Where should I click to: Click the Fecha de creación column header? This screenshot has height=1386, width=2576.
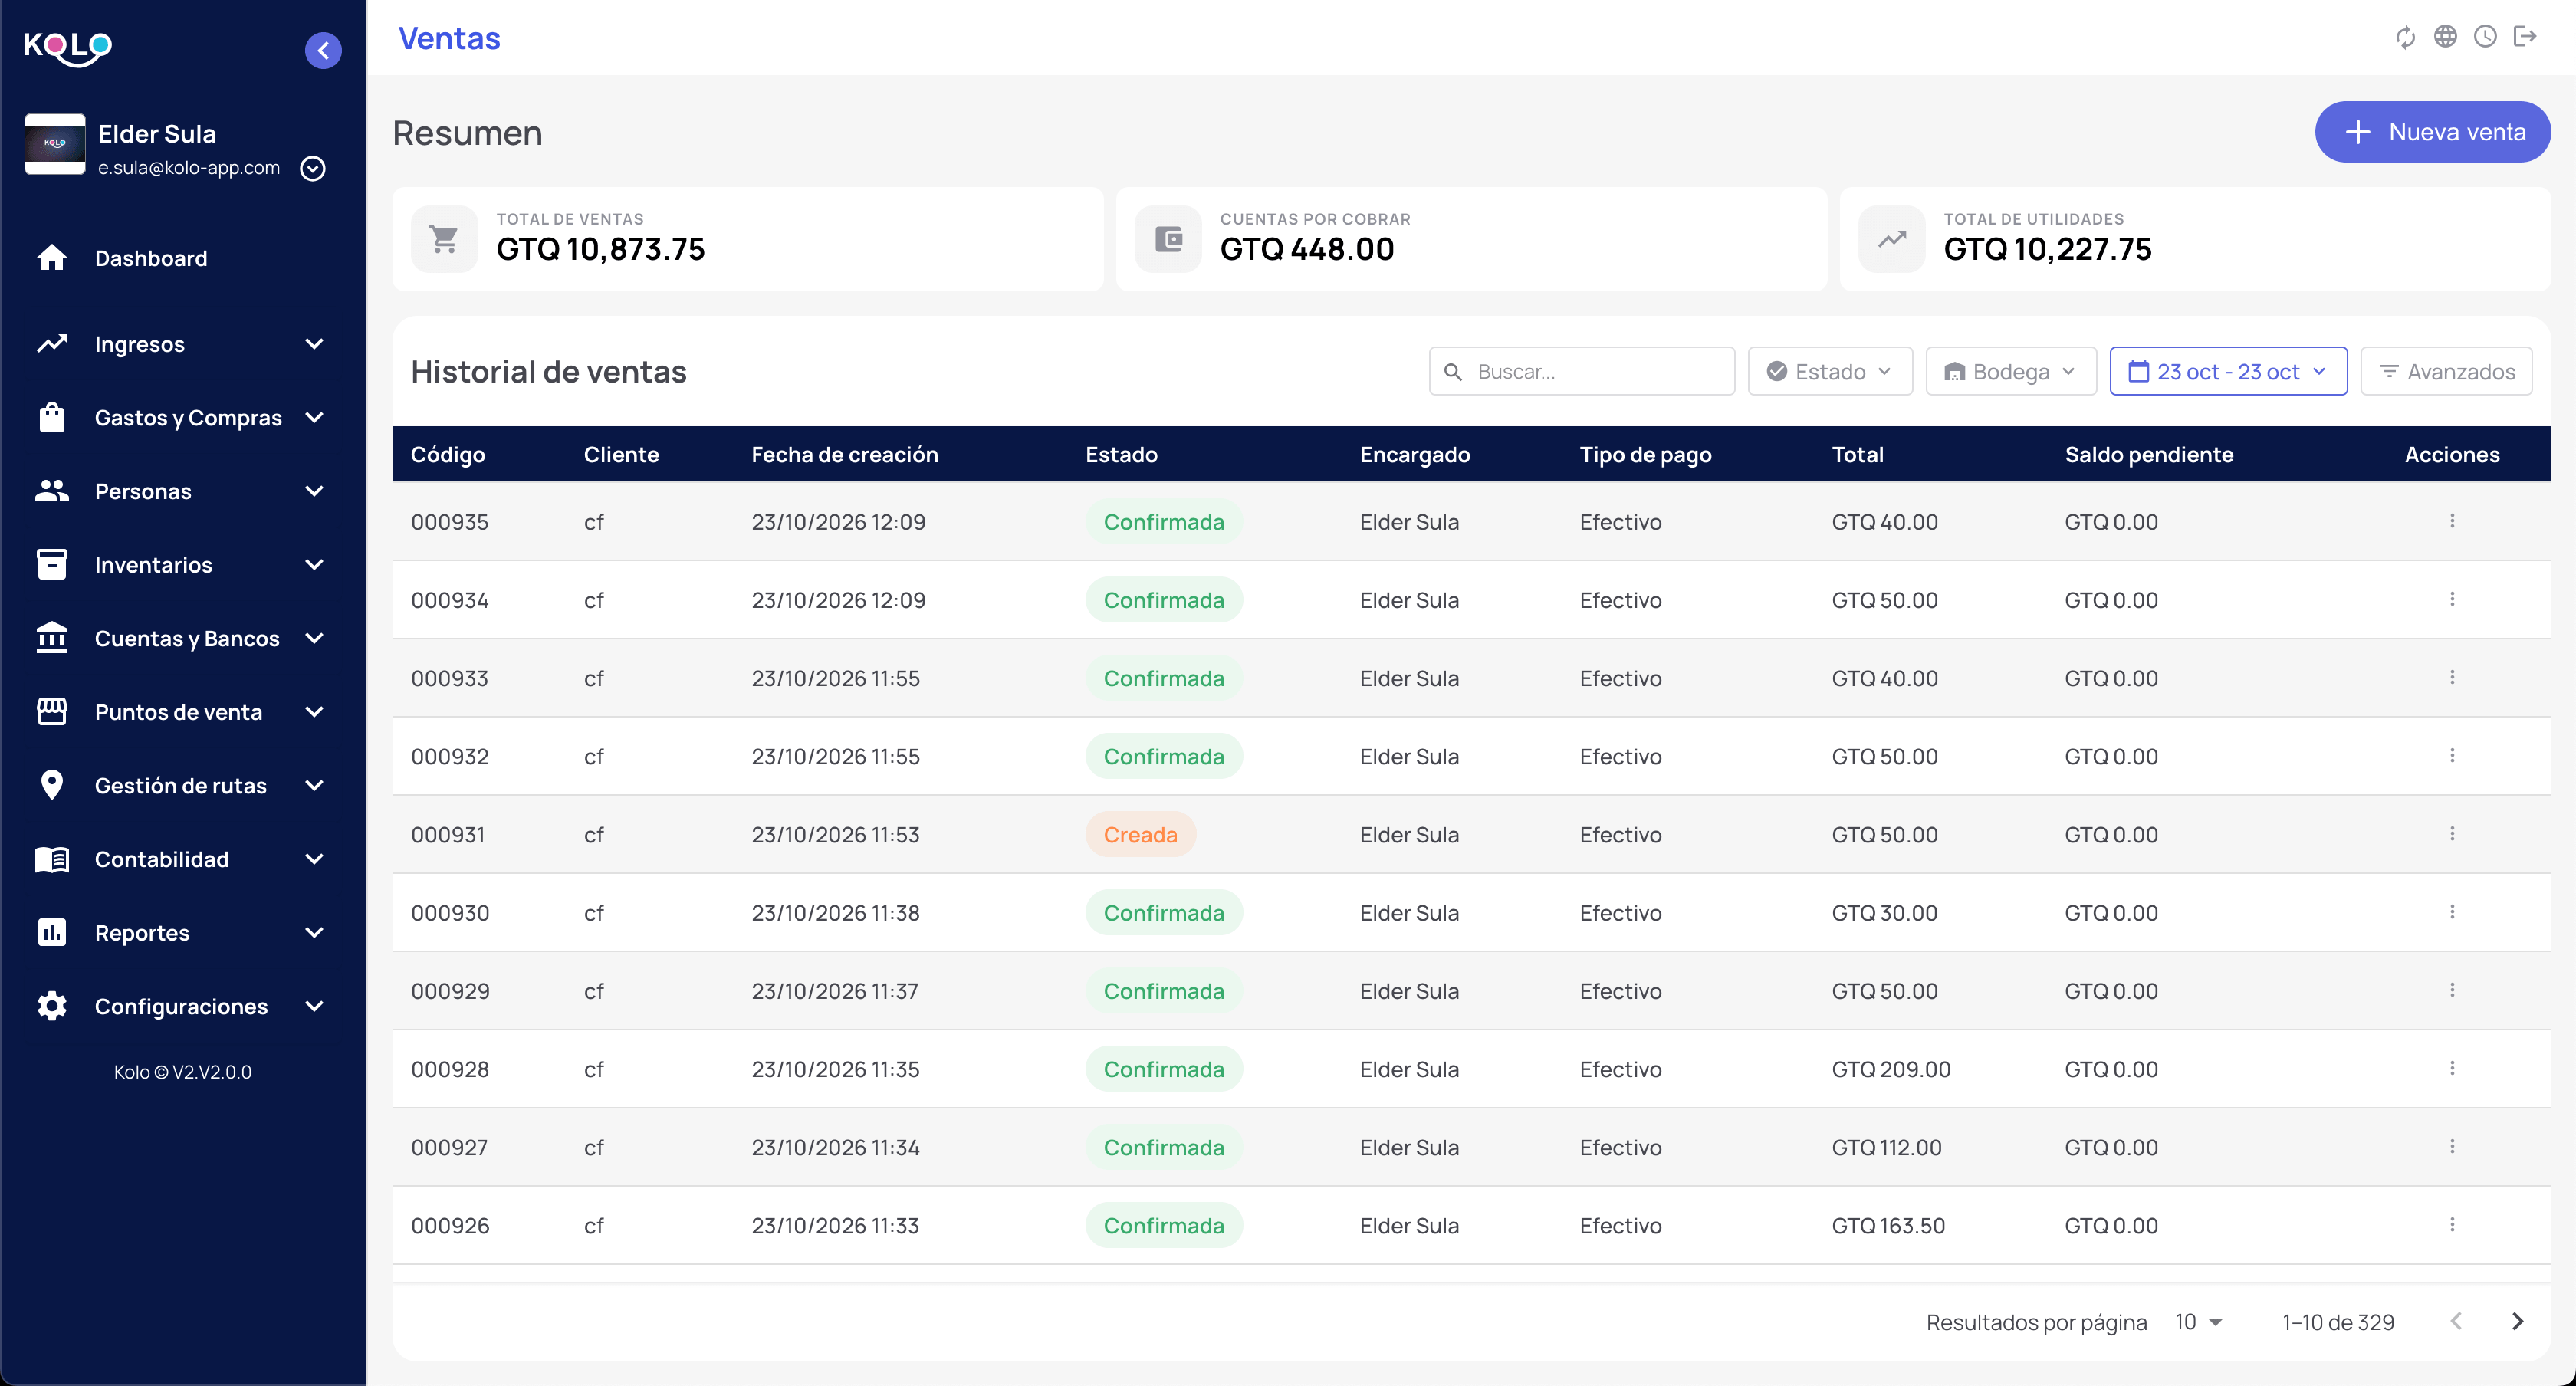pos(844,454)
